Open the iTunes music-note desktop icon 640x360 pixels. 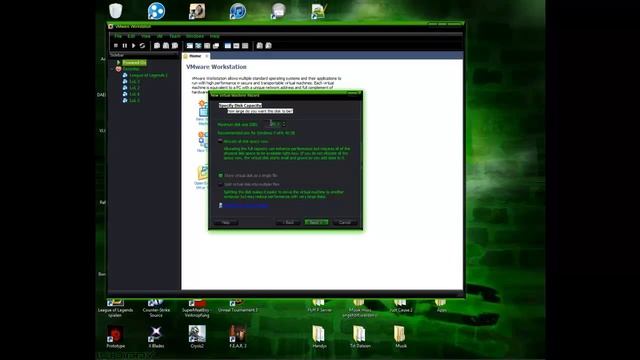[238, 11]
